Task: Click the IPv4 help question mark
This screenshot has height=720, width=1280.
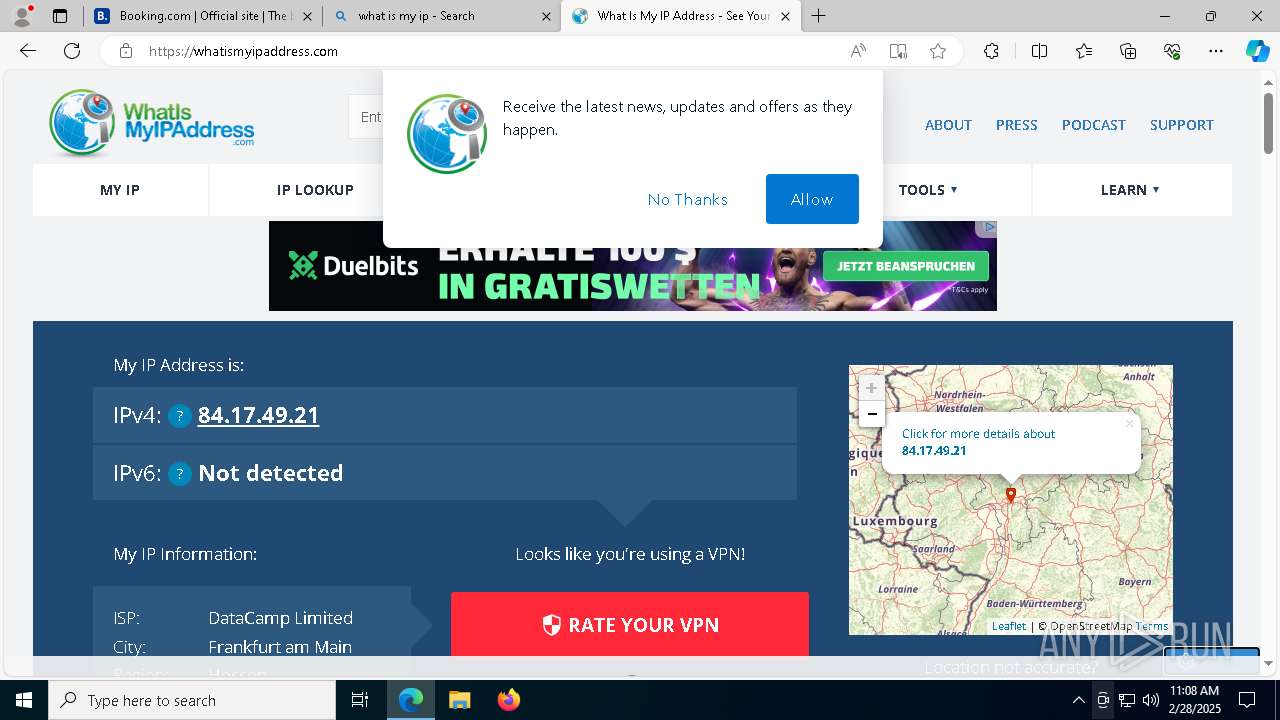Action: pos(179,416)
